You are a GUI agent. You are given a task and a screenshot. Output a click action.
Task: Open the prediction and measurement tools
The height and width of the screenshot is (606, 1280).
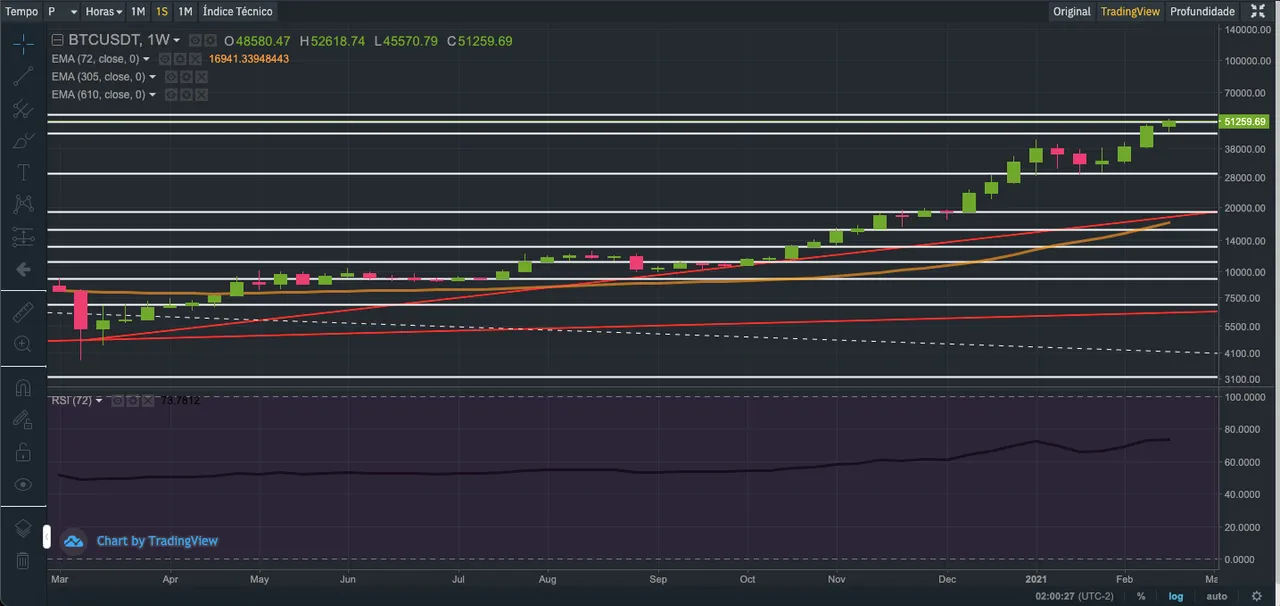[x=23, y=237]
